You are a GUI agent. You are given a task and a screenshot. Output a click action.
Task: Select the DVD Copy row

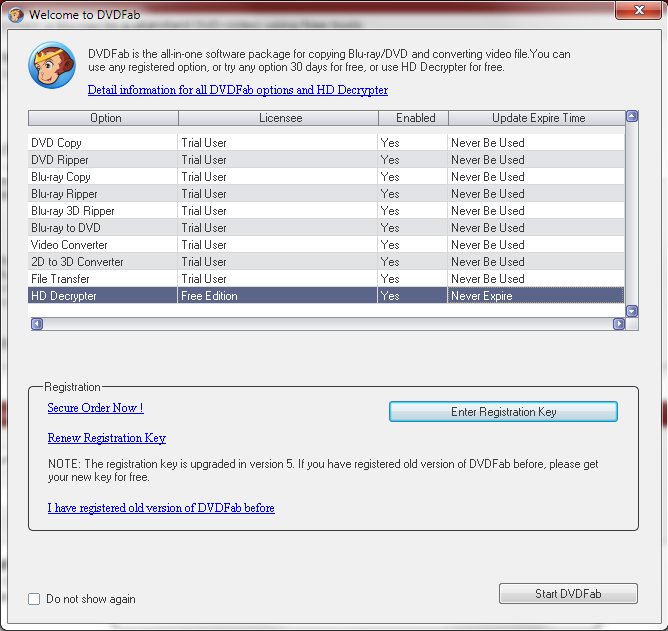click(326, 143)
